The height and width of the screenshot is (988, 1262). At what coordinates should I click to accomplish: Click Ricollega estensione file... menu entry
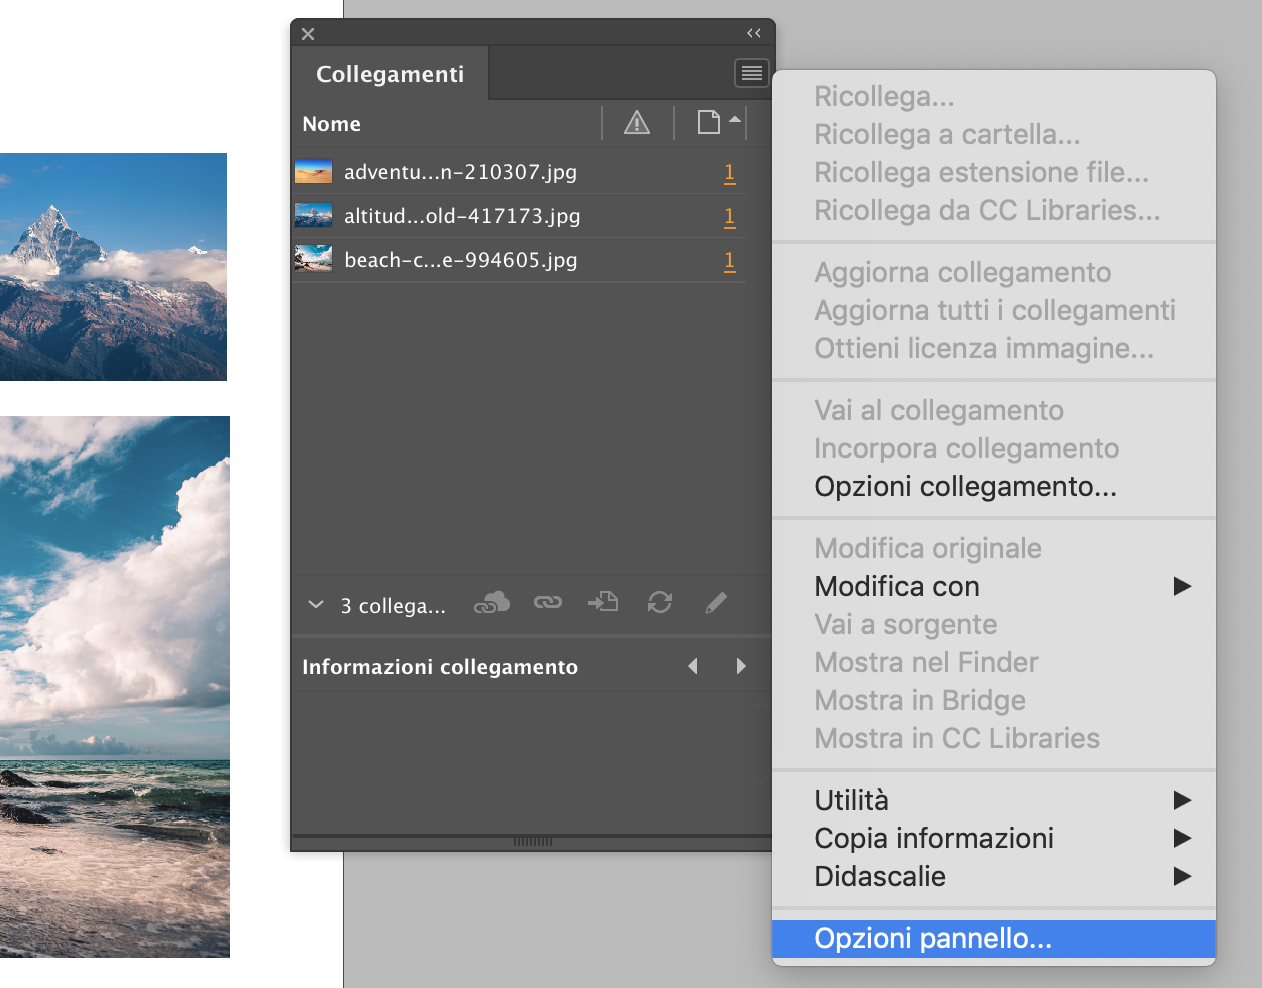pyautogui.click(x=994, y=172)
